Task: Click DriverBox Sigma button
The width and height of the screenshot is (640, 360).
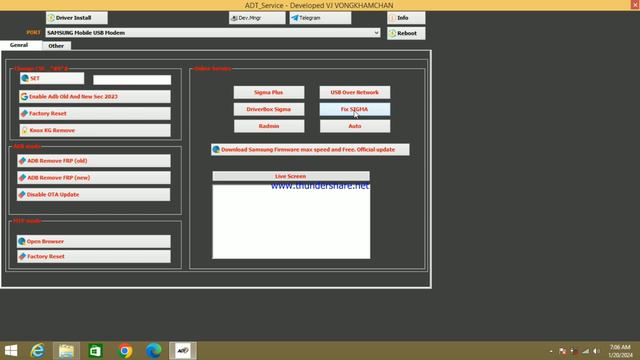Action: pos(269,109)
